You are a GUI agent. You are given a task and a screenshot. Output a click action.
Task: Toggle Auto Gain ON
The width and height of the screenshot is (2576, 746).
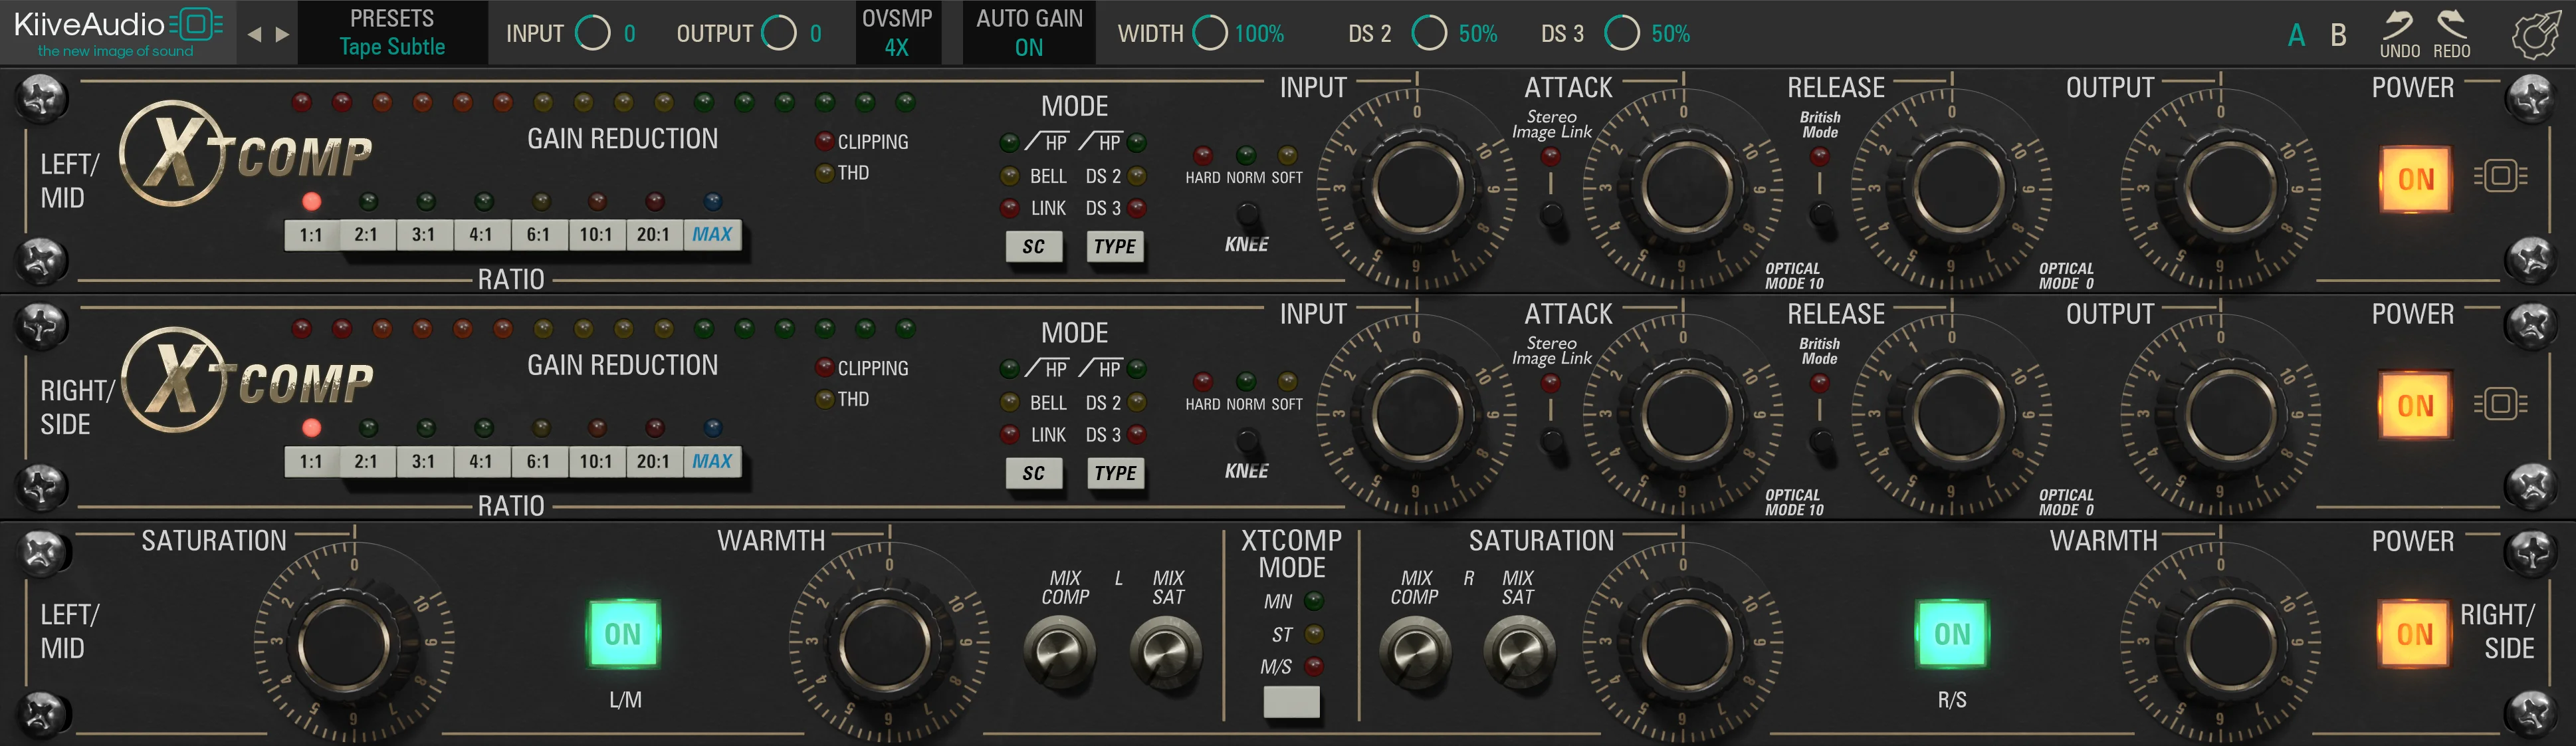pyautogui.click(x=1029, y=33)
